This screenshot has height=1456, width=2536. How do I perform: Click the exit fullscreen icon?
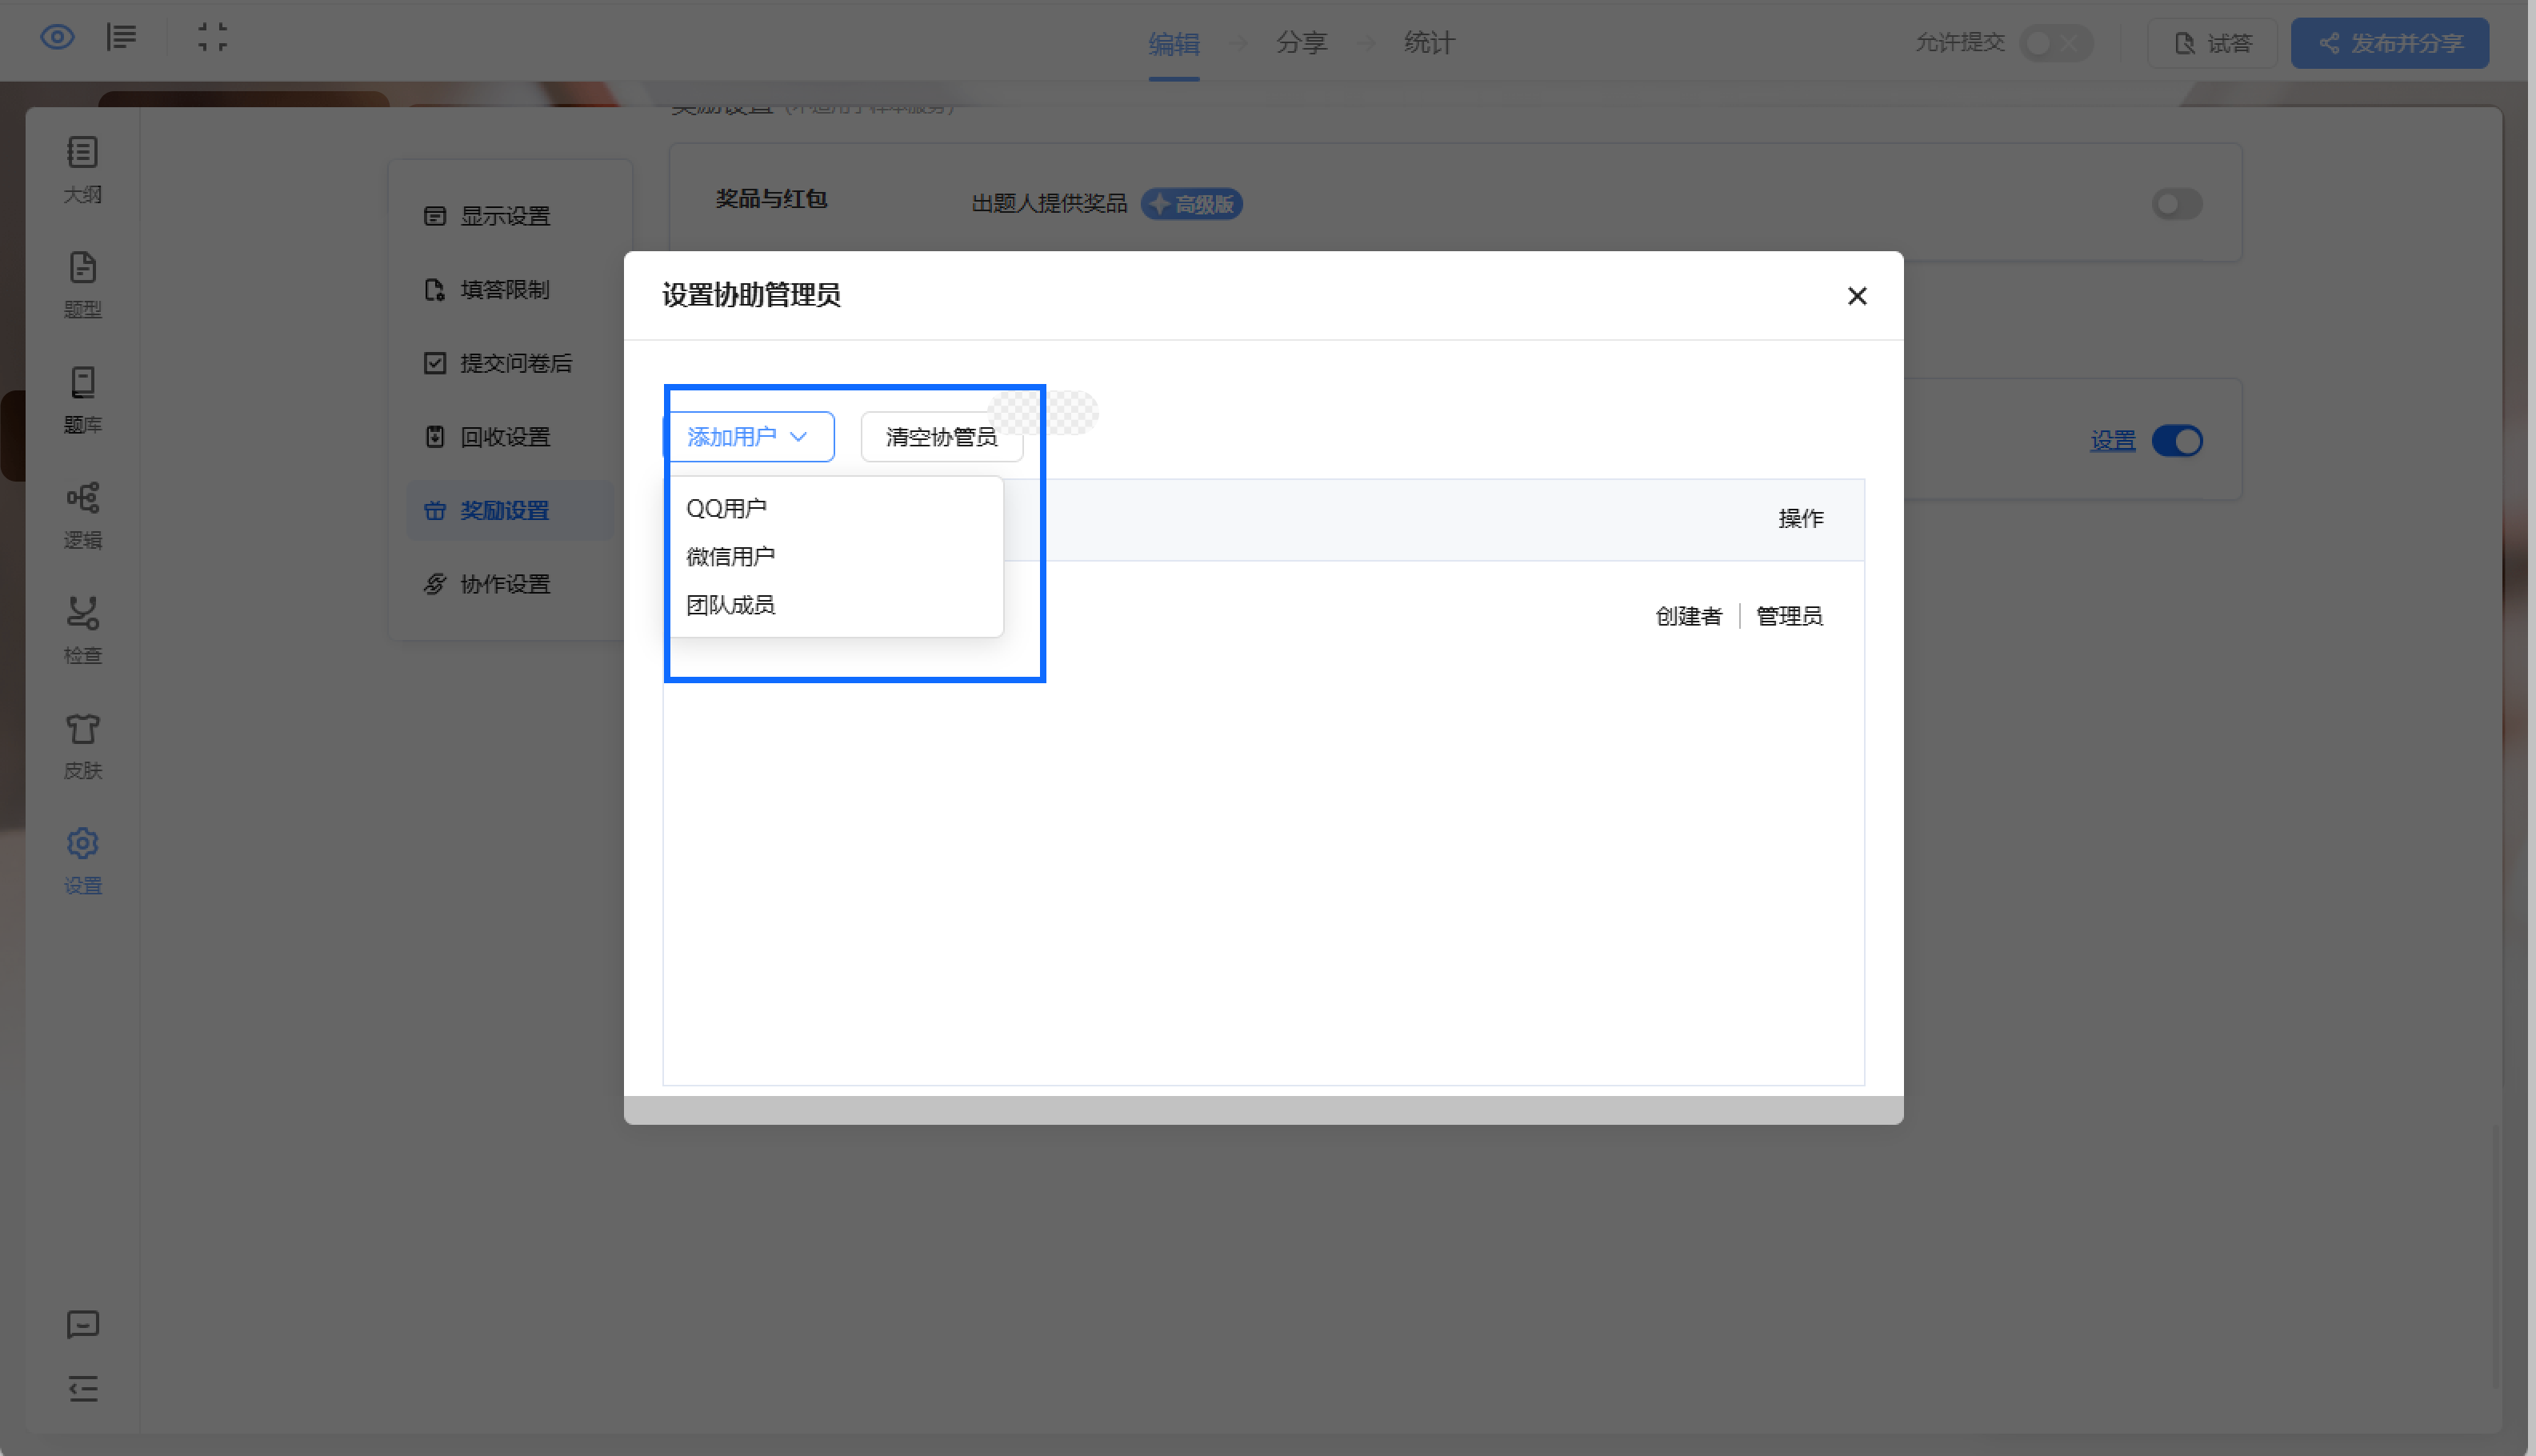tap(212, 38)
